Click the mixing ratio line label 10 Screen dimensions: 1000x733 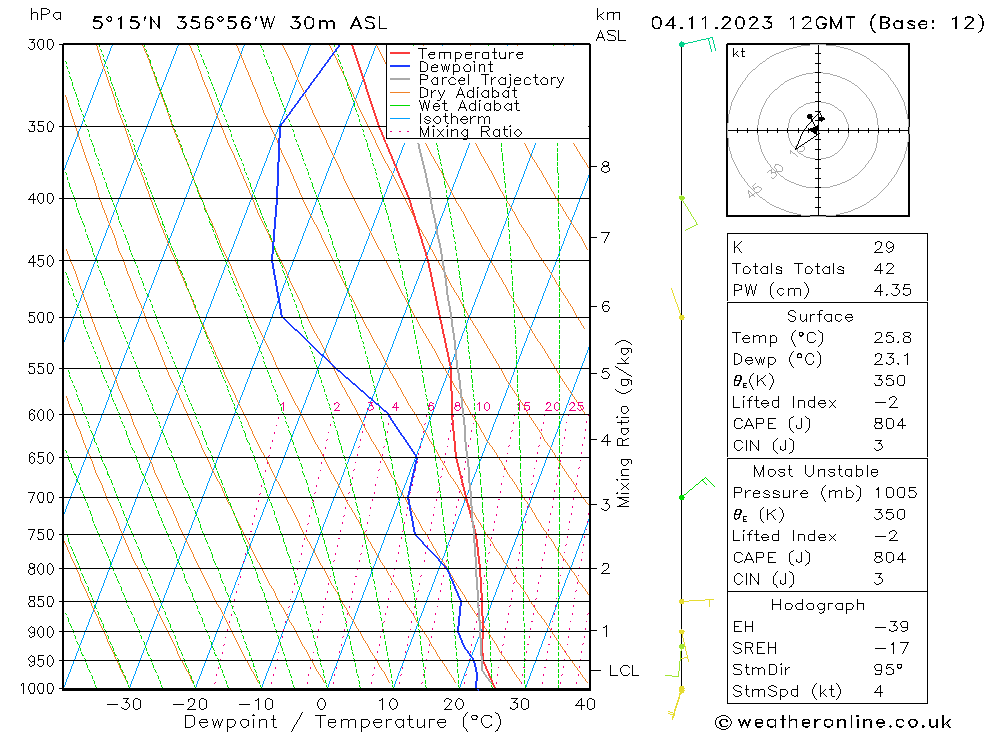coord(483,406)
